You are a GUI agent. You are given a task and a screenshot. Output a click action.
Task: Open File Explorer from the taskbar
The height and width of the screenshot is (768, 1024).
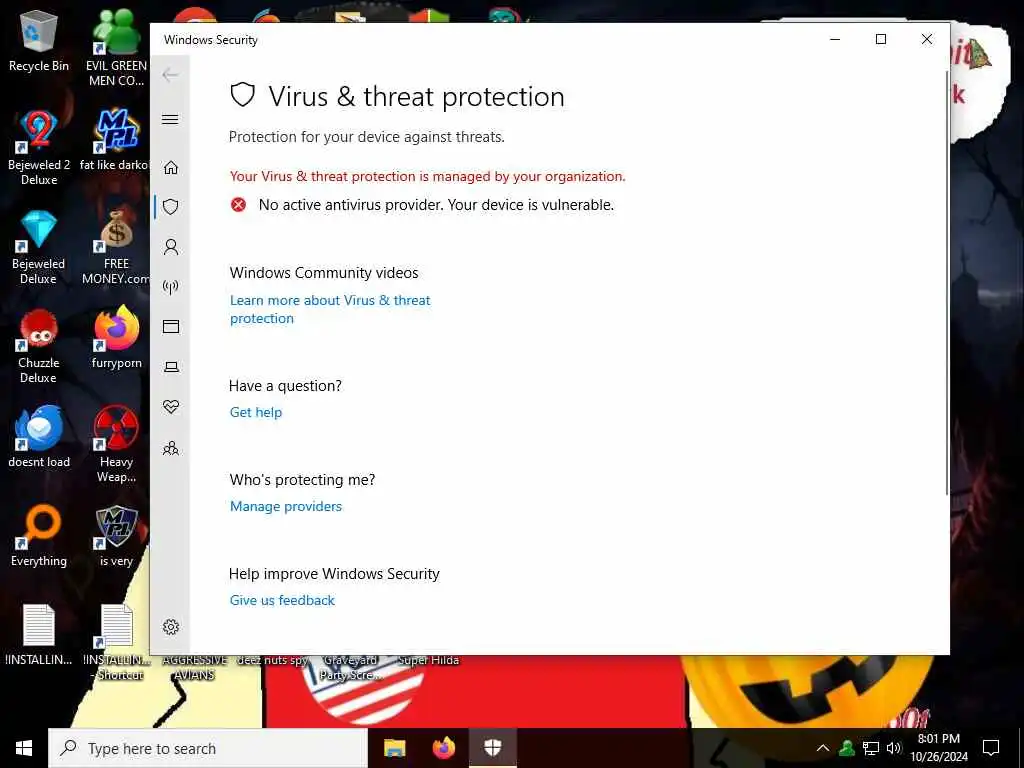(x=394, y=748)
